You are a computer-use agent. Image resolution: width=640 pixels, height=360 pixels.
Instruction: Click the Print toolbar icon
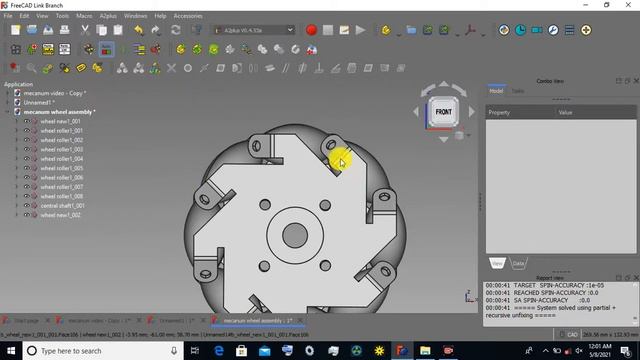click(x=64, y=30)
